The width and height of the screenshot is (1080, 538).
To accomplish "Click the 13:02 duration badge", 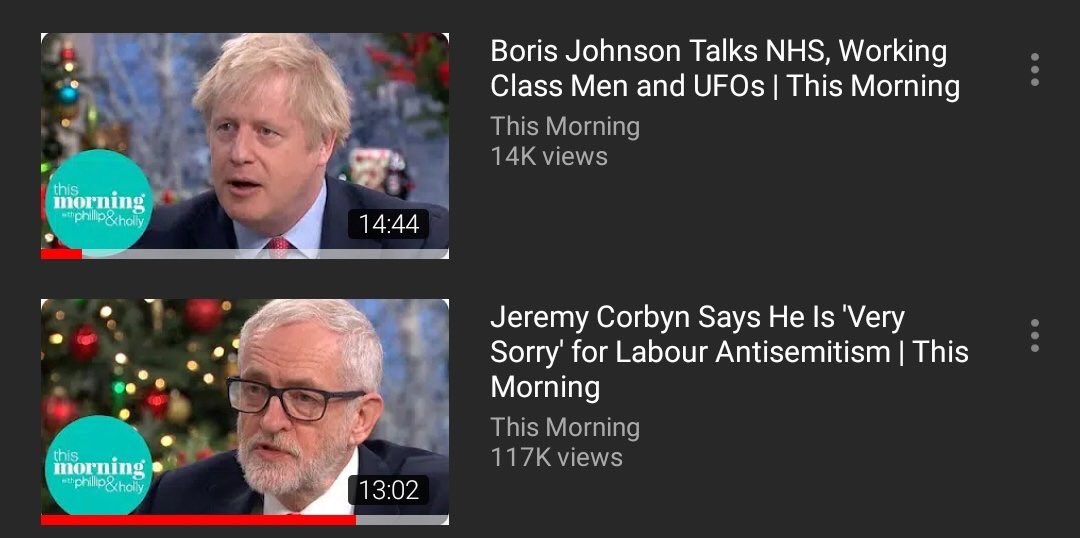I will point(388,490).
